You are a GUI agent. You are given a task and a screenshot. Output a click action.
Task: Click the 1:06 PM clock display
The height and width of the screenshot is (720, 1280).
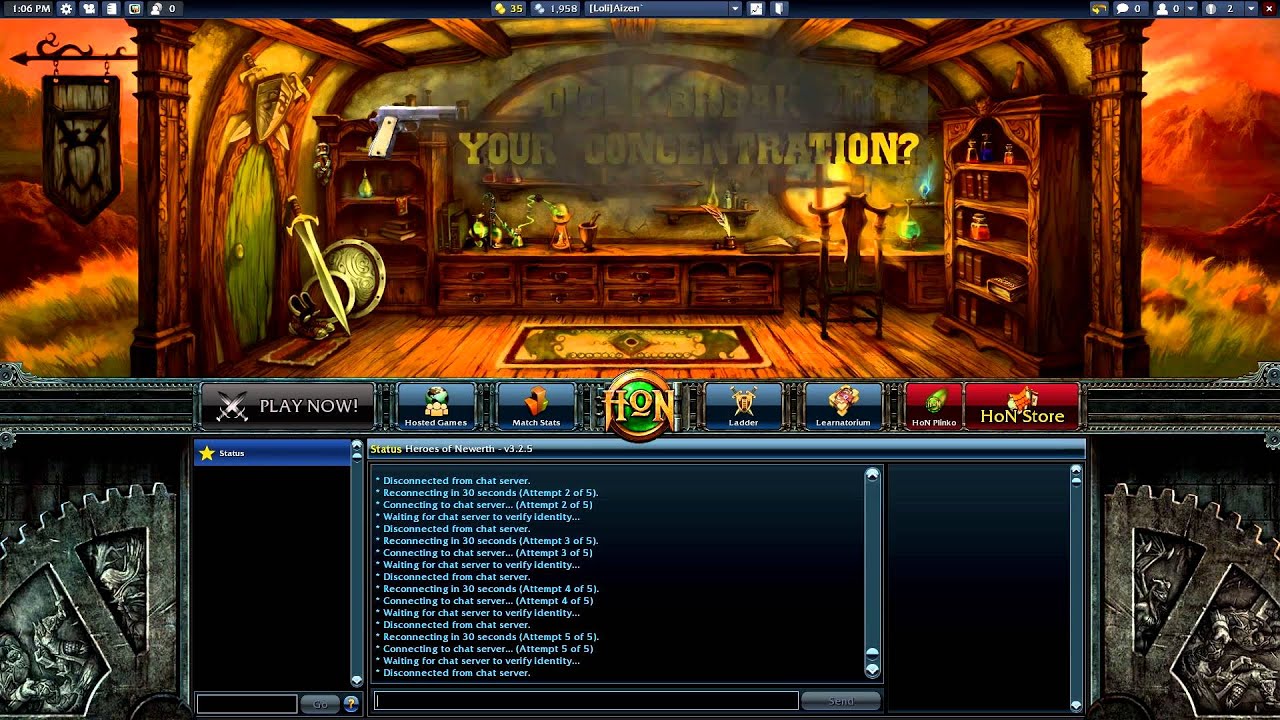click(x=30, y=8)
